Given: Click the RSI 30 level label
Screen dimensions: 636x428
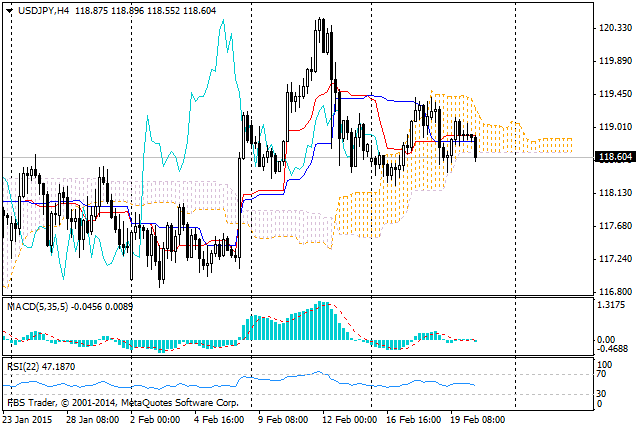Looking at the screenshot, I should click(602, 394).
